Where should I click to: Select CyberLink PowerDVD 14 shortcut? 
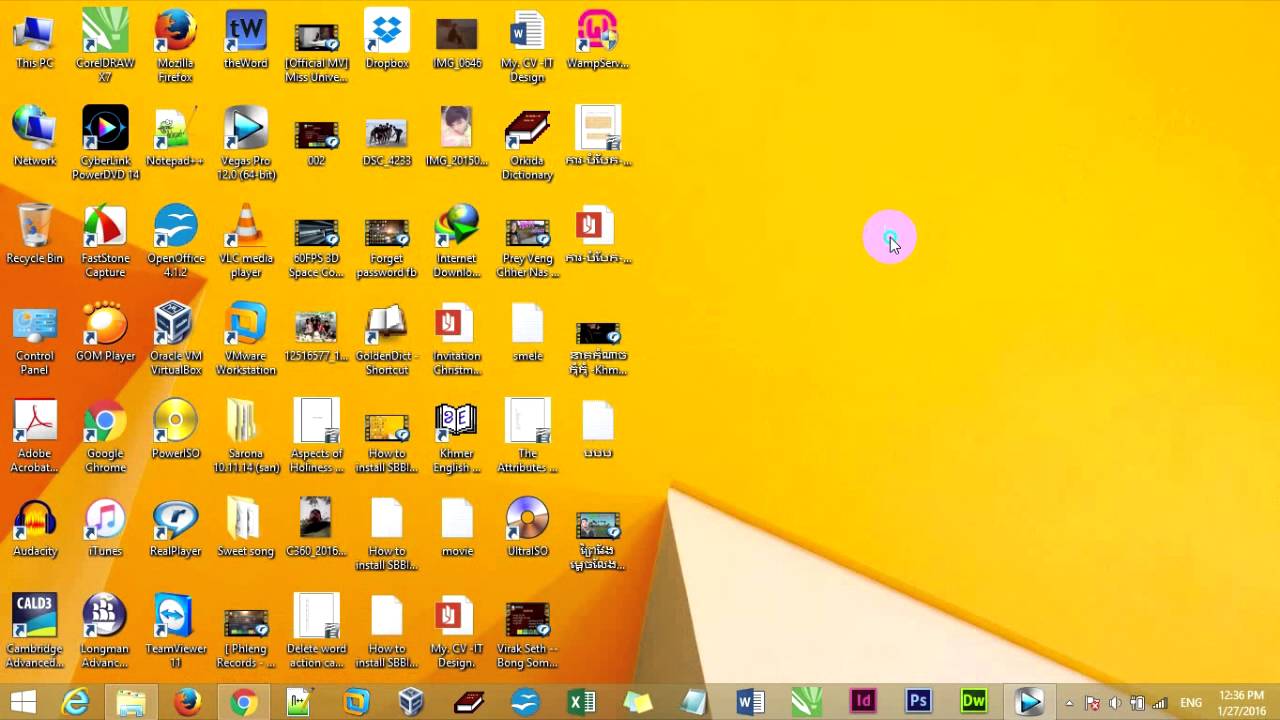coord(105,144)
